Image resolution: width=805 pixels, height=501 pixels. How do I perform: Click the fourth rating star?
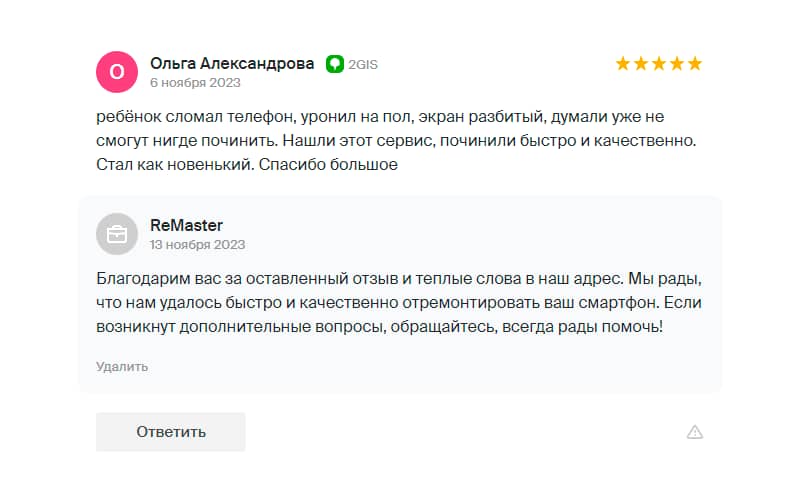[x=677, y=64]
